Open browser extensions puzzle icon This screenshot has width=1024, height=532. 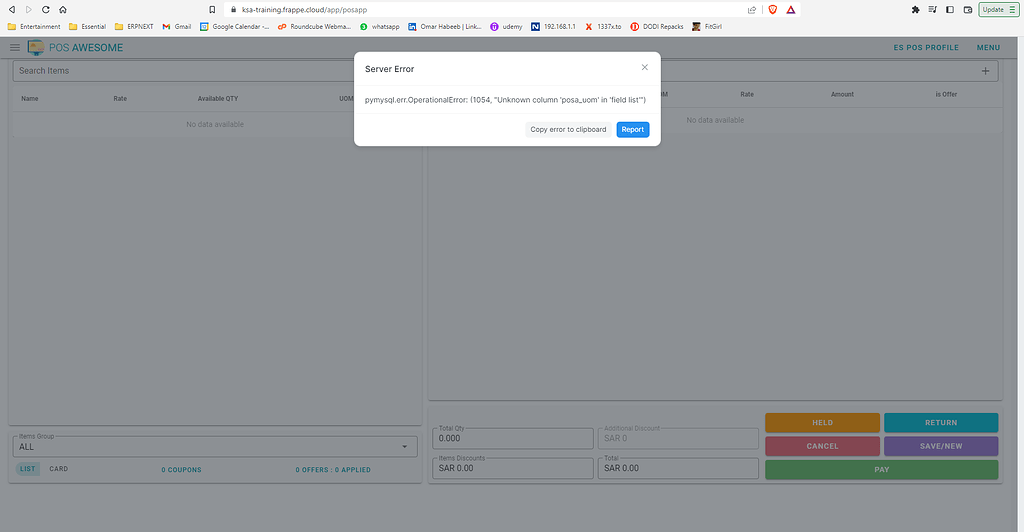916,10
